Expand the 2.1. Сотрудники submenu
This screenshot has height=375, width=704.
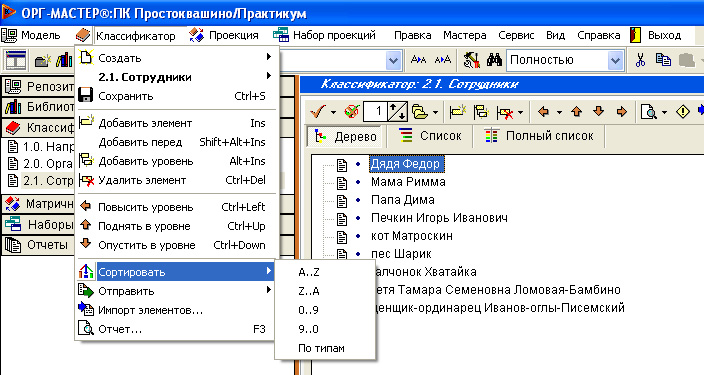(176, 77)
